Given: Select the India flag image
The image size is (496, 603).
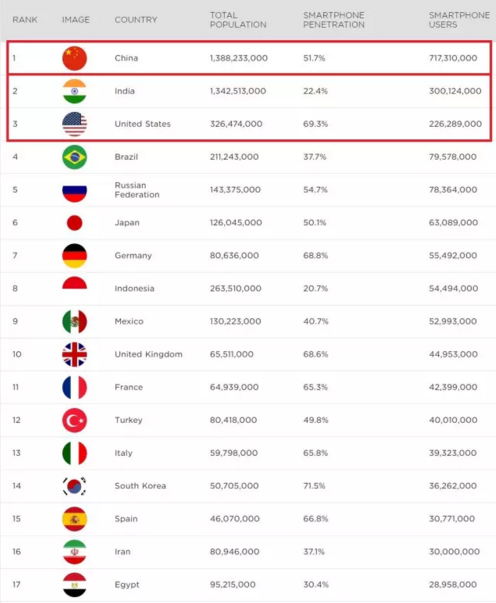Looking at the screenshot, I should [75, 91].
